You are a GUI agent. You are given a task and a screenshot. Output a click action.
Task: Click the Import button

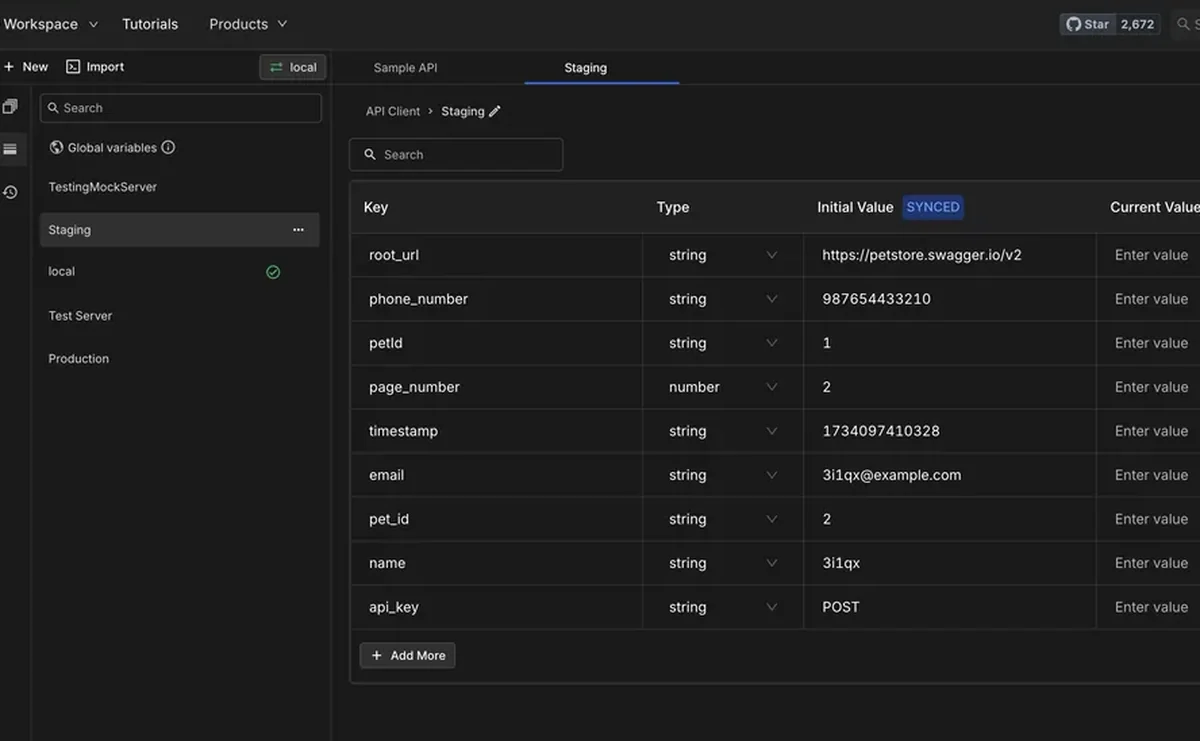point(95,67)
